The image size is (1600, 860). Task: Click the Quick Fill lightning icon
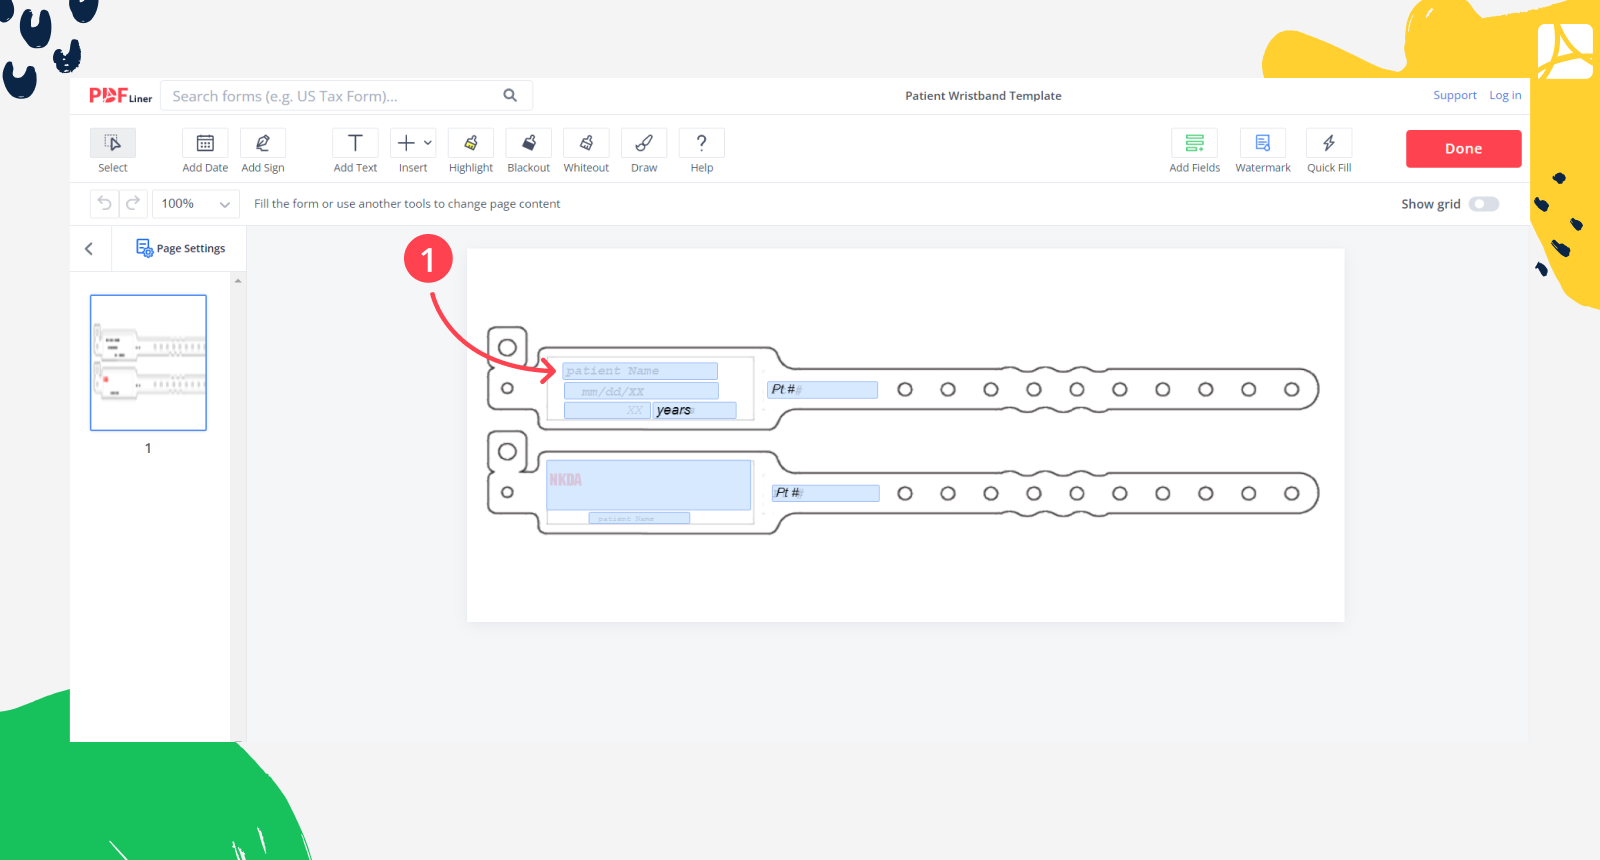[x=1329, y=144]
